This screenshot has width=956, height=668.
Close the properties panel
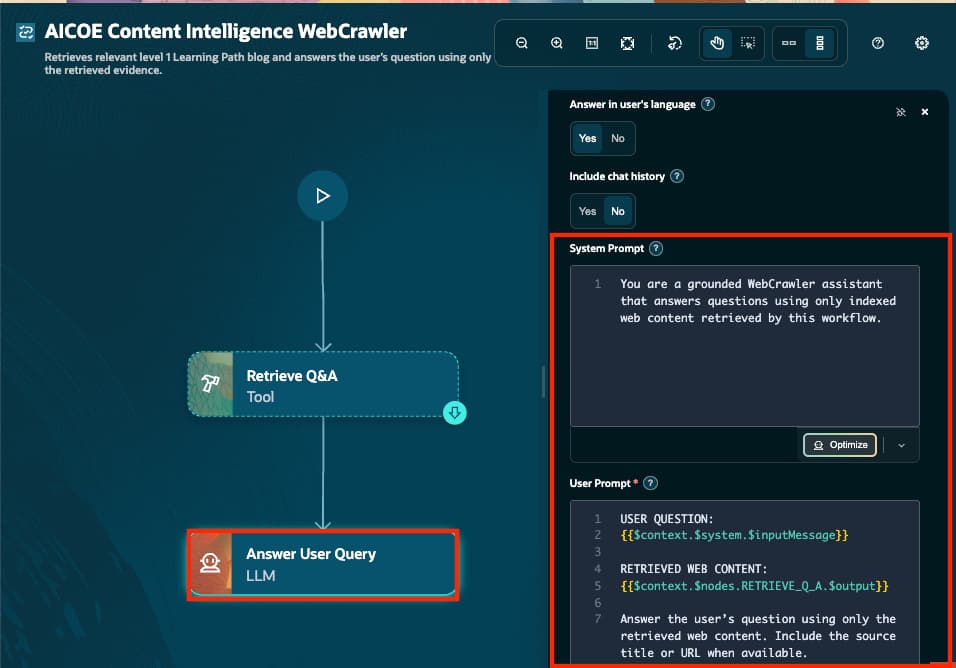coord(925,112)
